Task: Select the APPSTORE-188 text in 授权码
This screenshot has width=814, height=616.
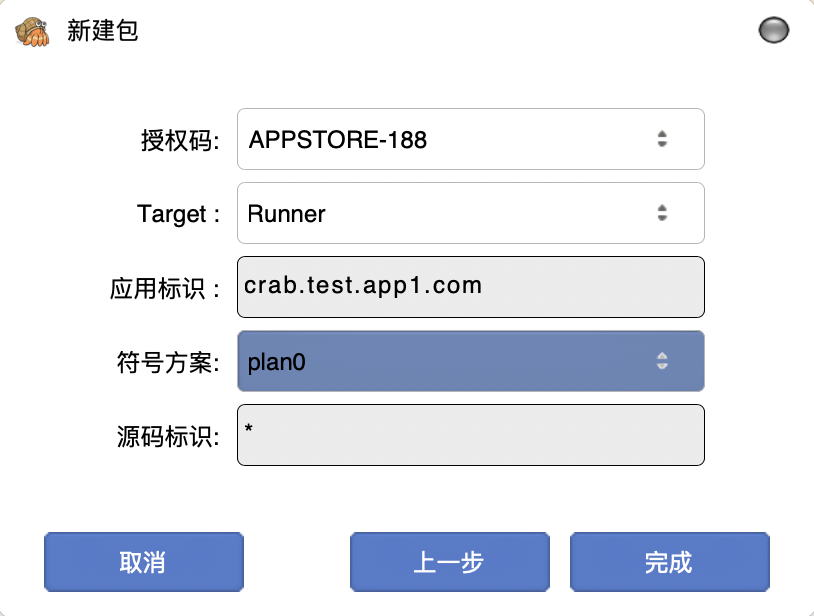Action: point(338,140)
